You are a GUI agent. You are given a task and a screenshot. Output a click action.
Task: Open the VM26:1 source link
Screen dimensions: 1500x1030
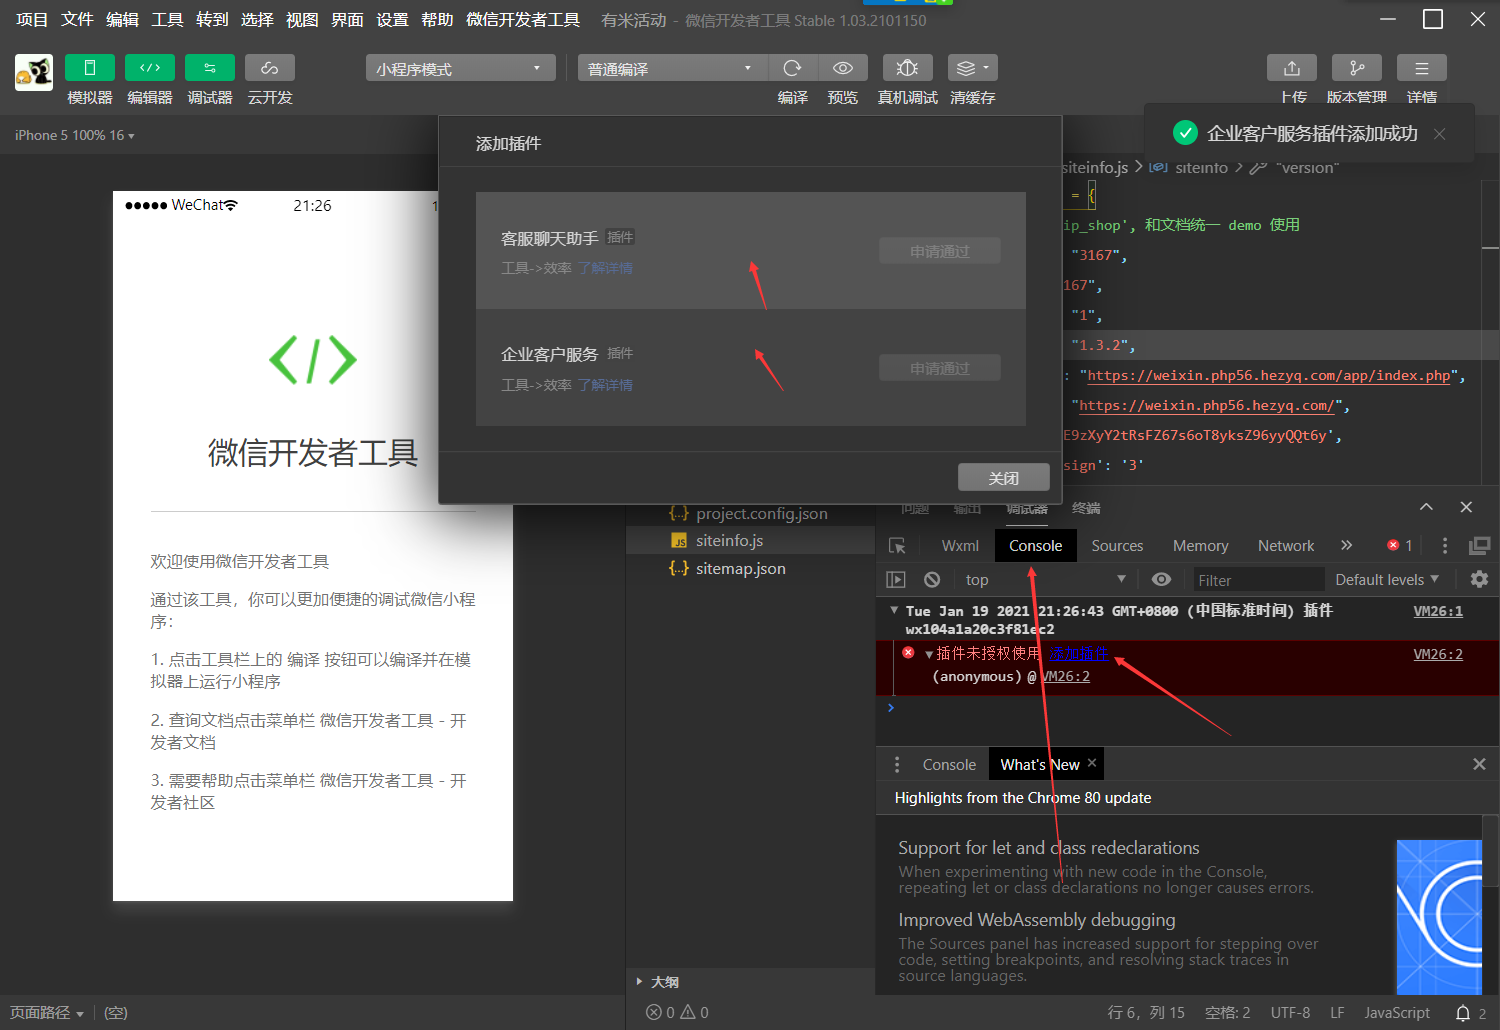[1438, 611]
